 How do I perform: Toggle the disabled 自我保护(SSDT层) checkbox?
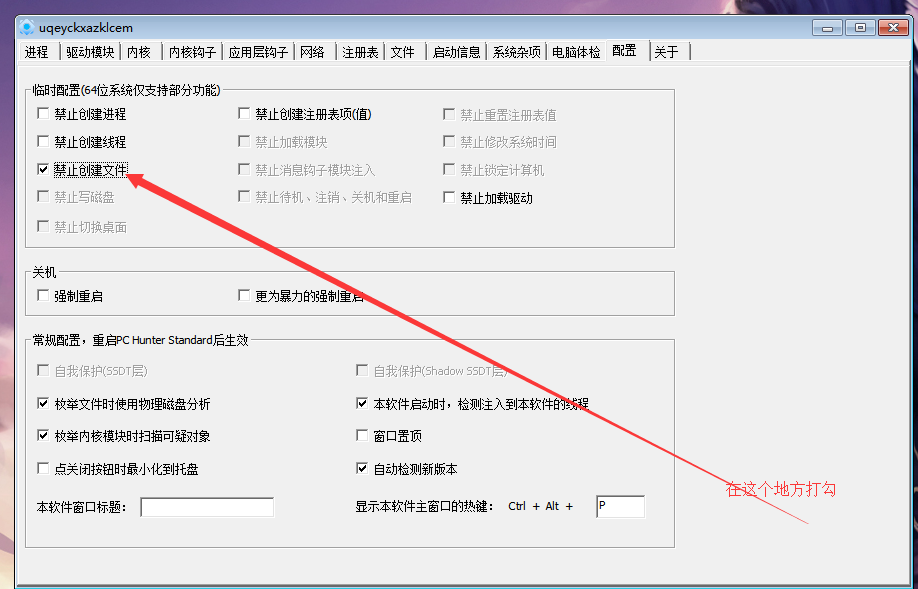tap(43, 370)
